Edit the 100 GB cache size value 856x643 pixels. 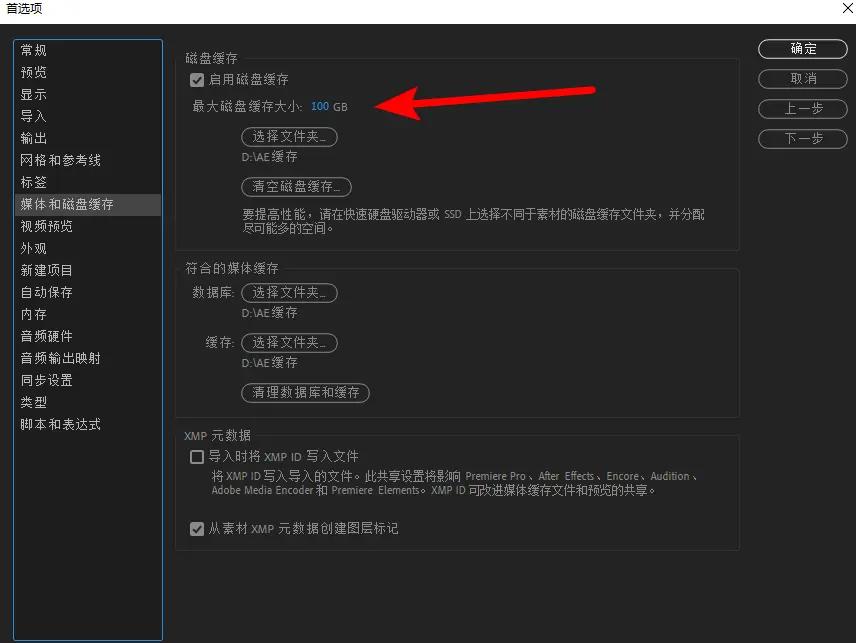tap(320, 105)
